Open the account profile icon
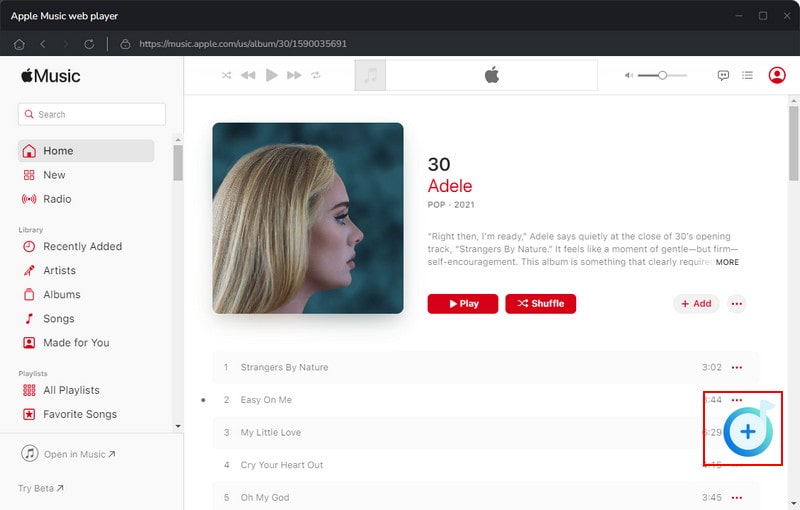 [777, 75]
